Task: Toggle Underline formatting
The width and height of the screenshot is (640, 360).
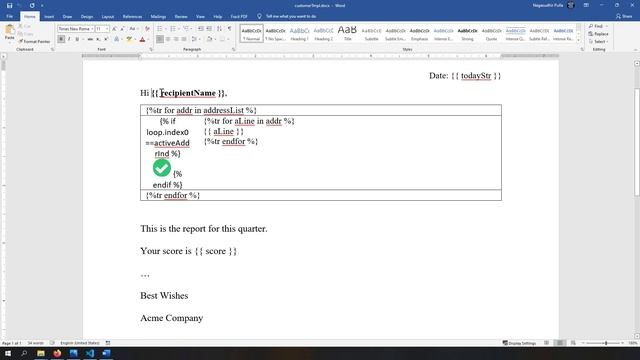Action: [x=77, y=39]
